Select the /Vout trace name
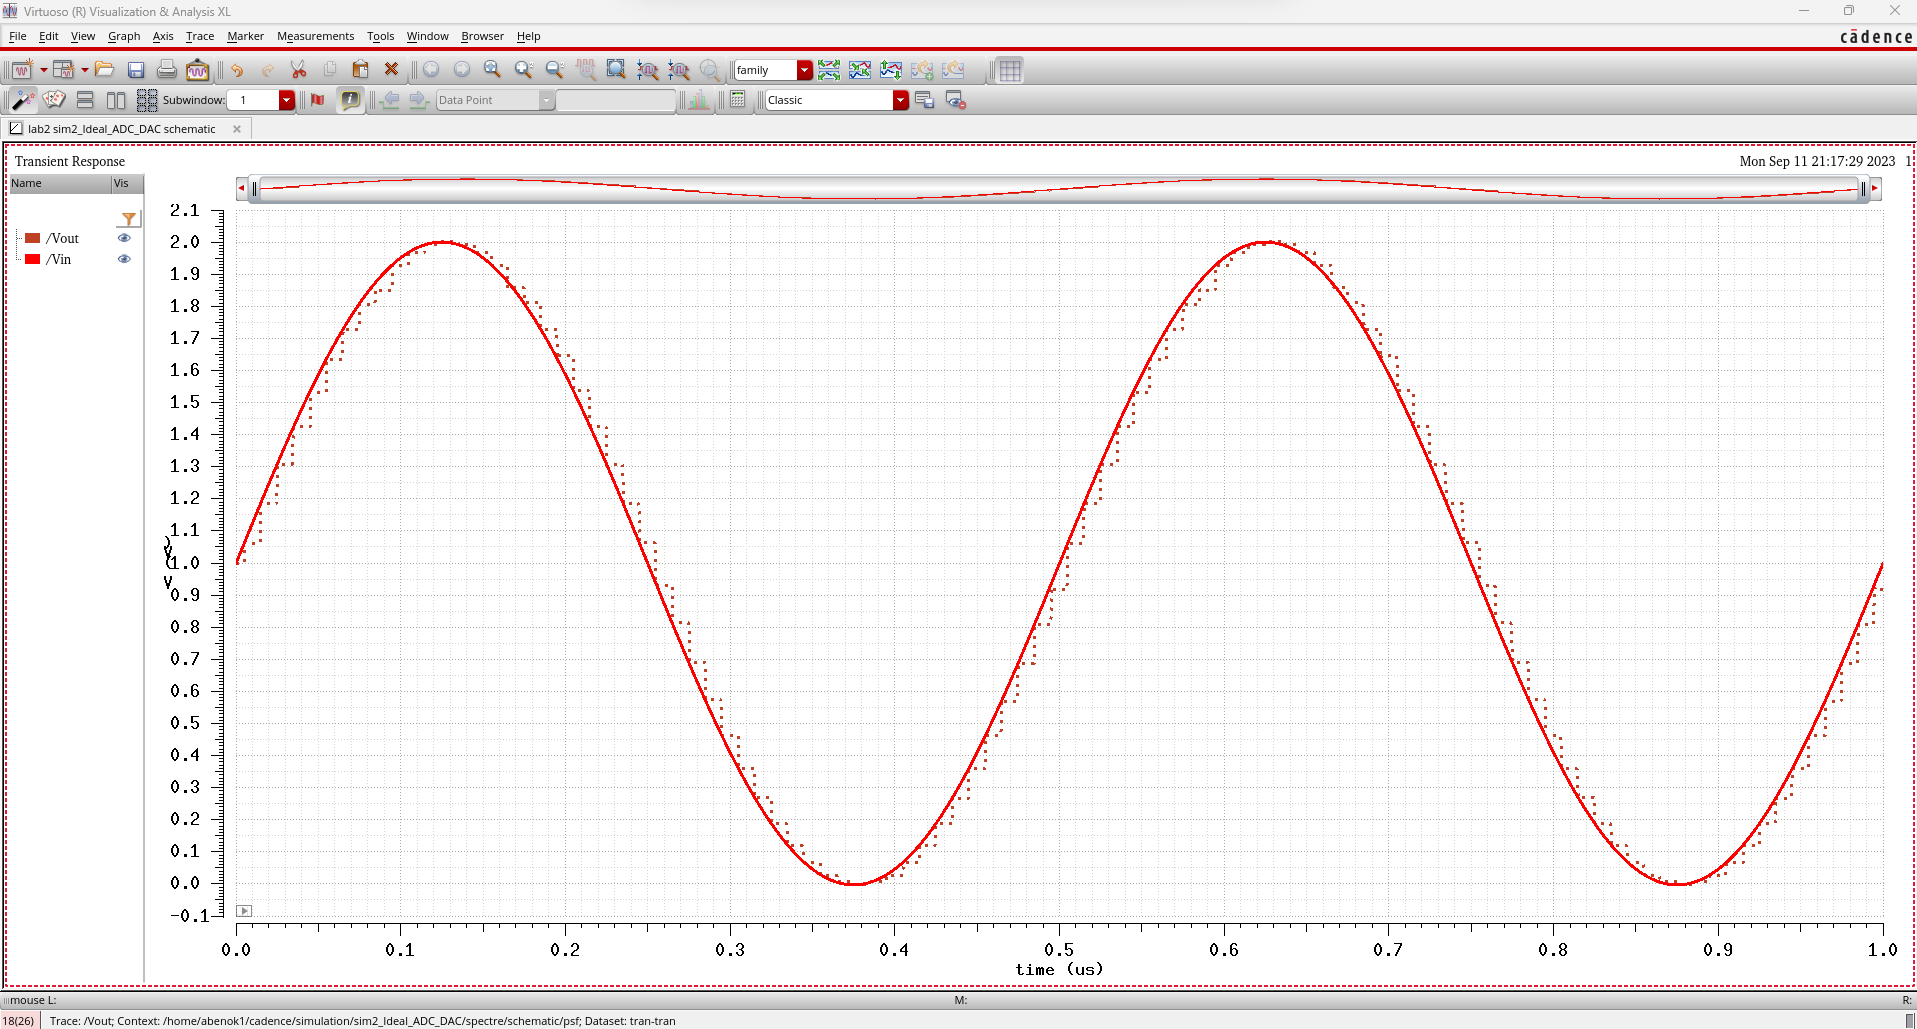This screenshot has width=1917, height=1029. pos(63,238)
